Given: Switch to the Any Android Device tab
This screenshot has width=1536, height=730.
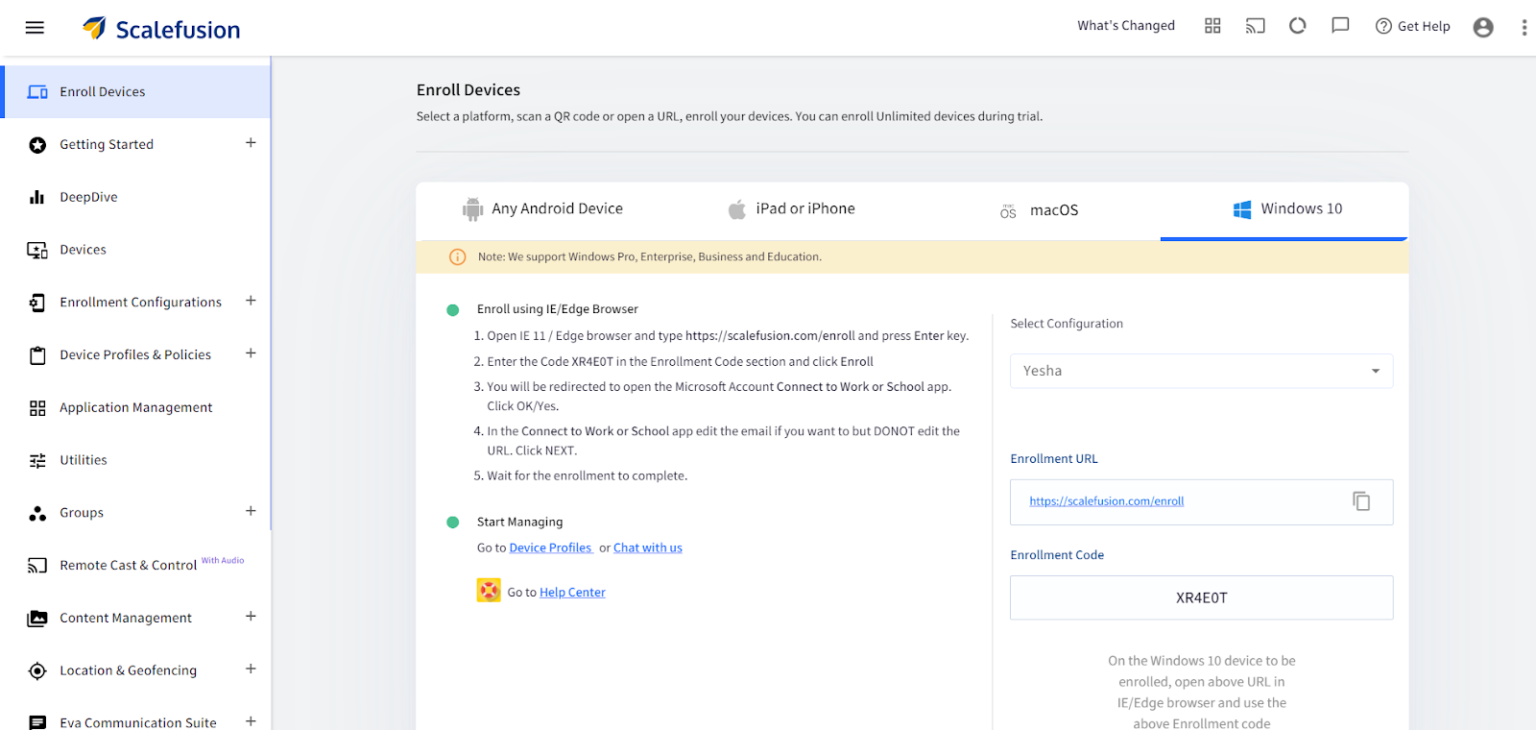Looking at the screenshot, I should tap(542, 209).
